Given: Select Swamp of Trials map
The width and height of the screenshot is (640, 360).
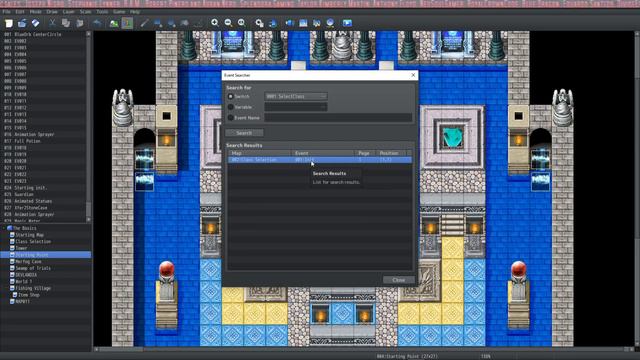Looking at the screenshot, I should click(x=33, y=268).
